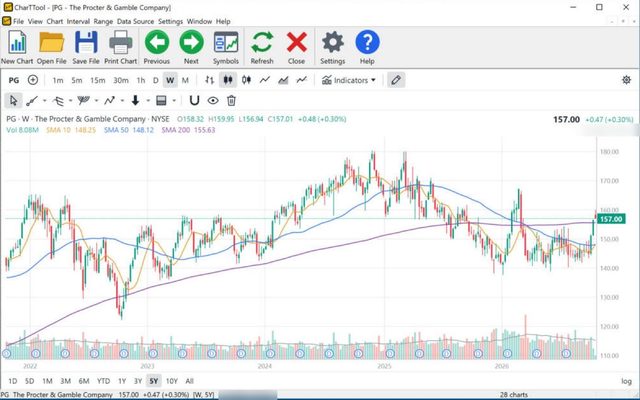Image resolution: width=640 pixels, height=400 pixels.
Task: Expand pitchfork tool options arrow
Action: pyautogui.click(x=70, y=100)
